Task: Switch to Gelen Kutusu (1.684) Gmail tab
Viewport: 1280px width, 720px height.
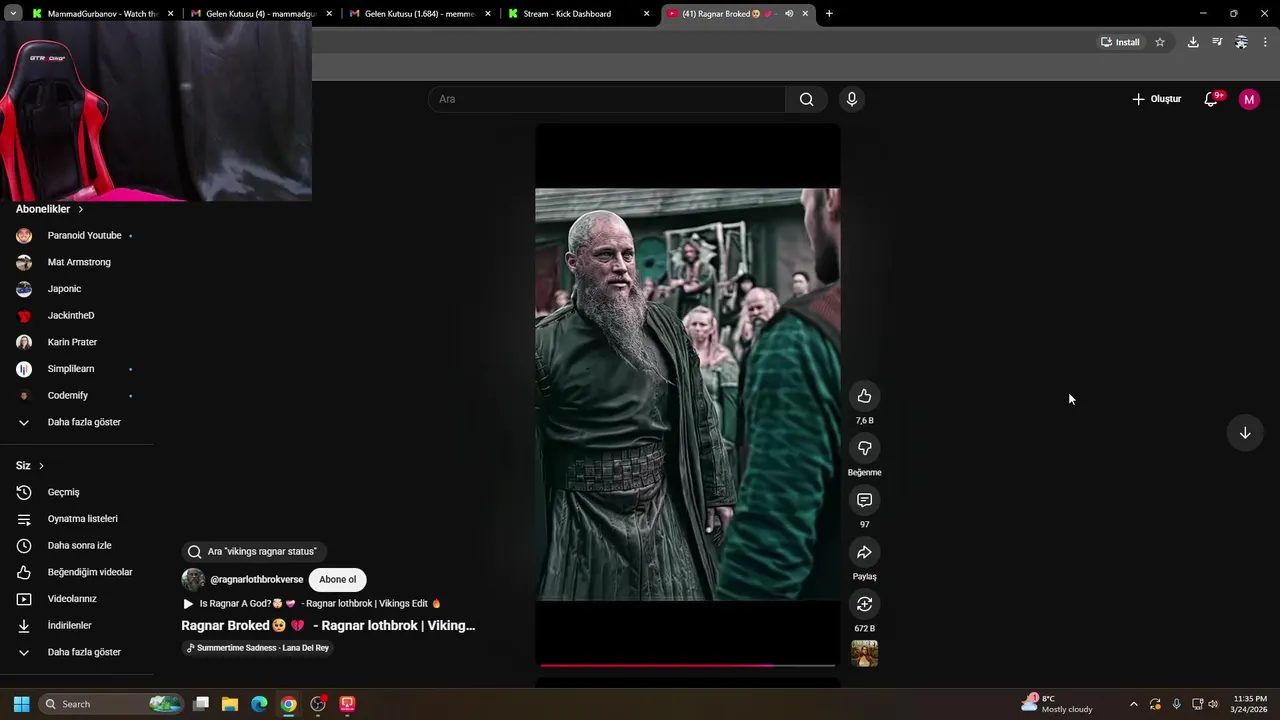Action: [420, 14]
